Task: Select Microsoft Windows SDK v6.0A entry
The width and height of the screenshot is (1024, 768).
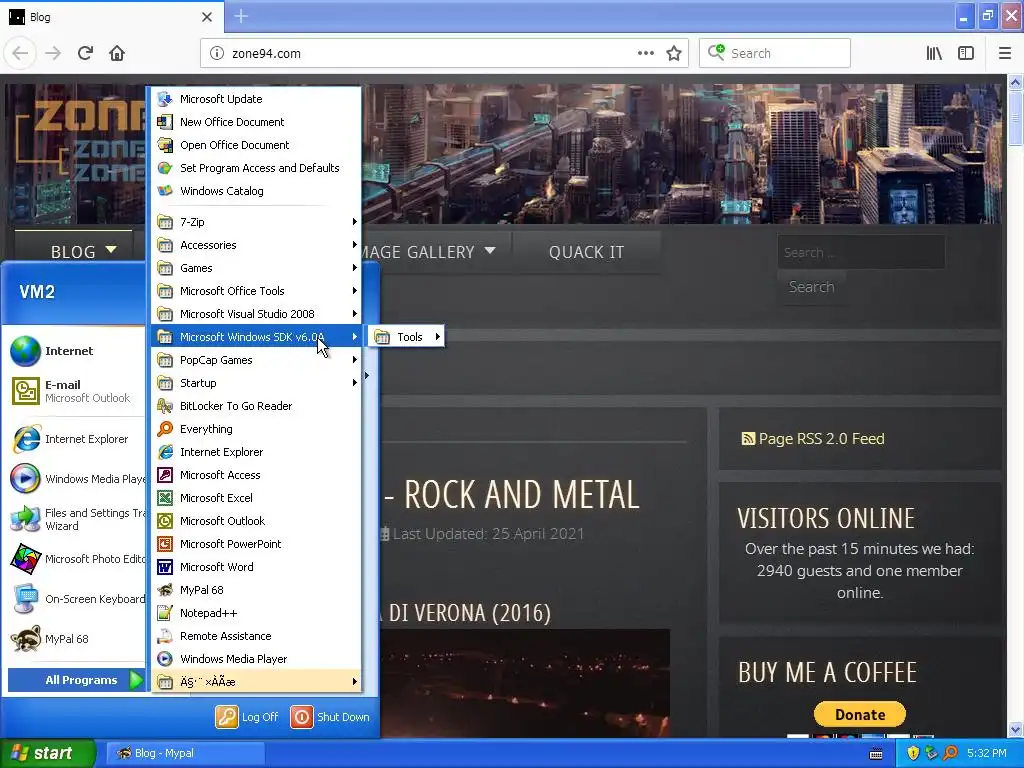Action: click(x=256, y=337)
